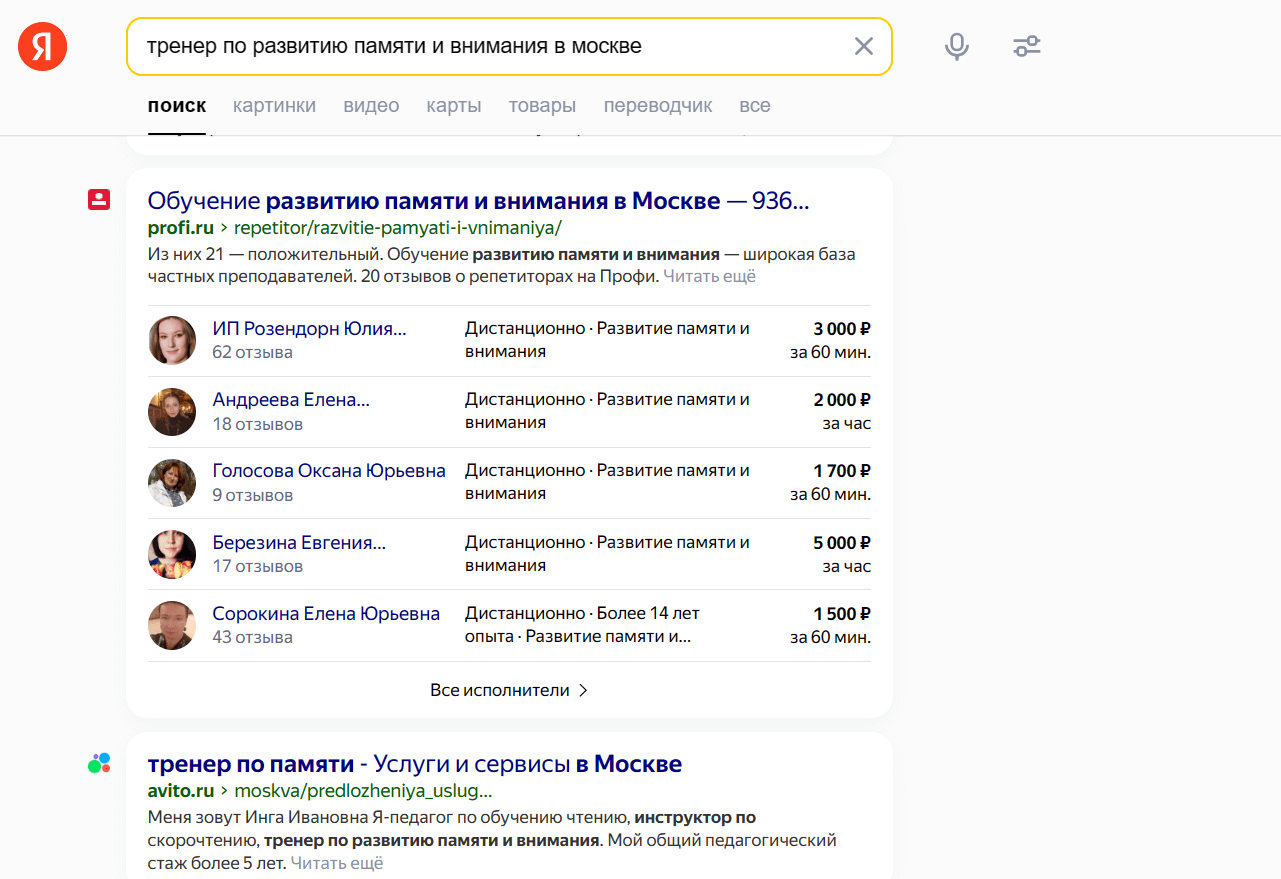
Task: Open the товары tab
Action: click(542, 105)
